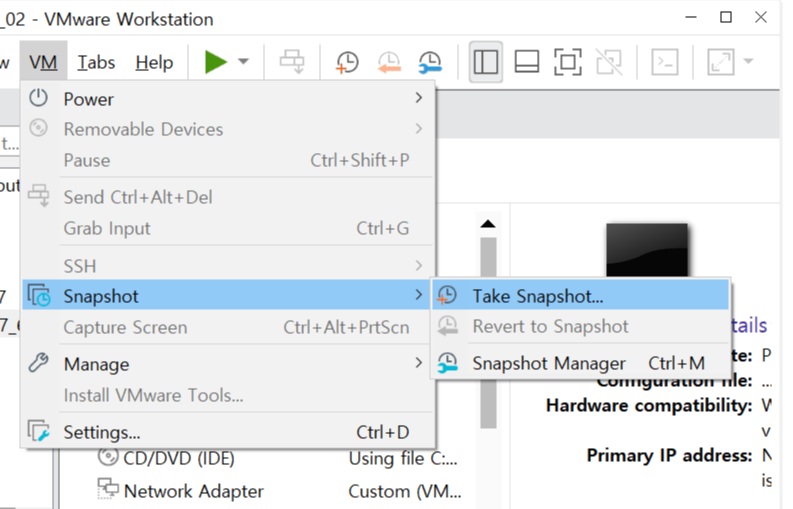The width and height of the screenshot is (793, 509).
Task: Select the Snapshot menu entry
Action: pyautogui.click(x=228, y=295)
